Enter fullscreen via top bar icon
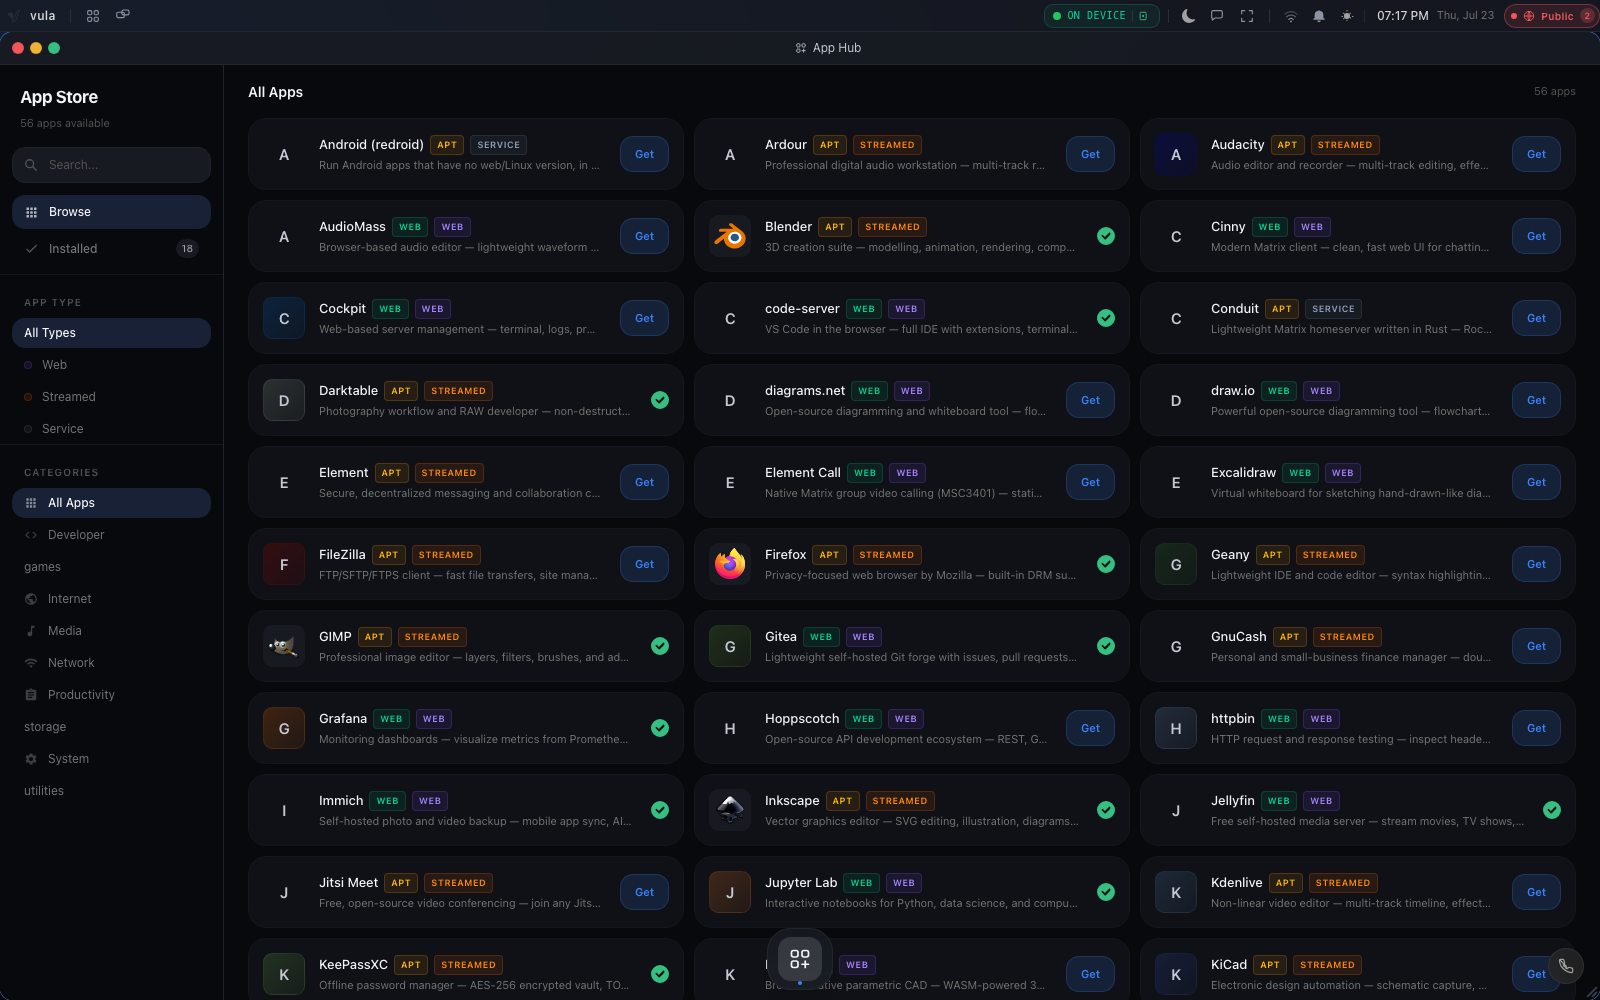The width and height of the screenshot is (1600, 1000). pos(1247,16)
